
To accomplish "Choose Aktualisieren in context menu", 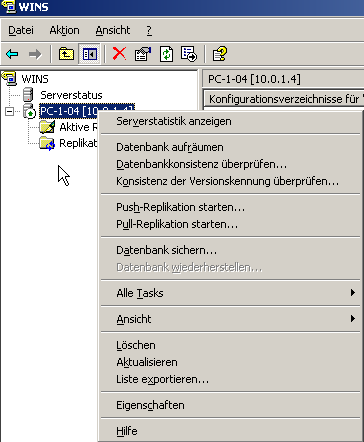I will (x=231, y=362).
